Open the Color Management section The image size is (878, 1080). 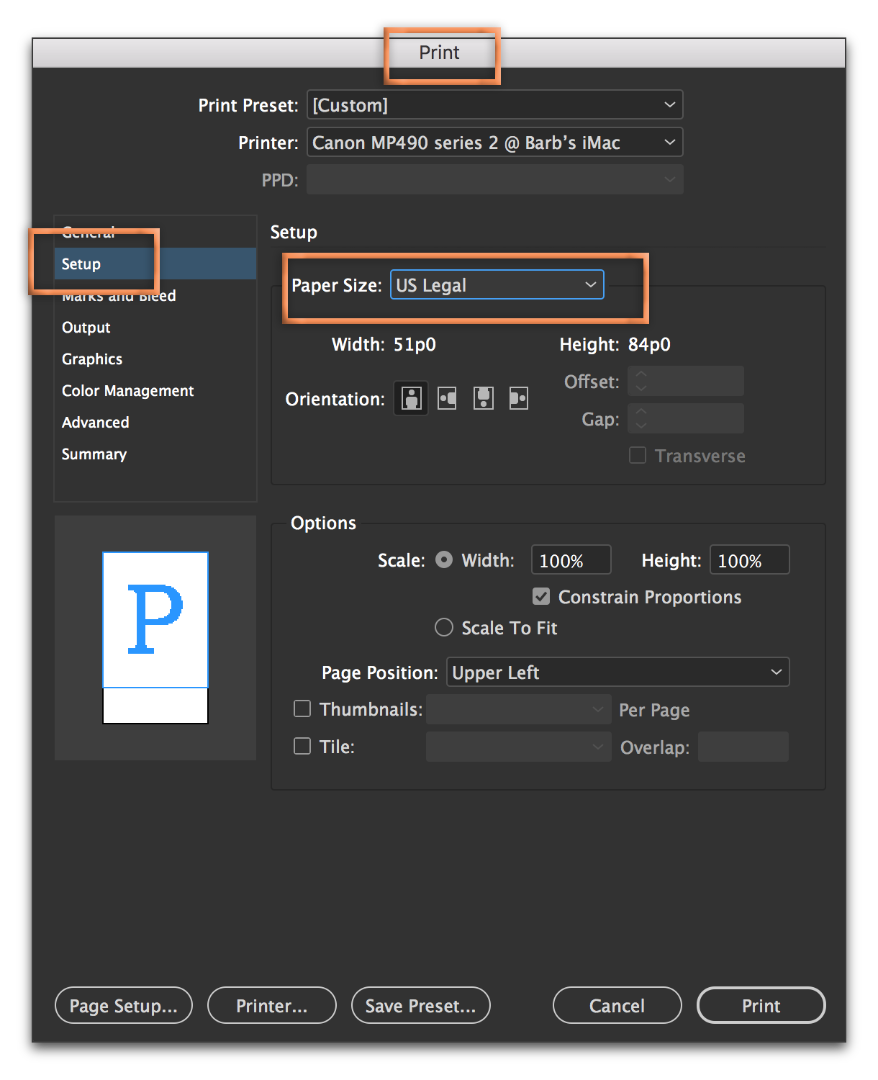[128, 391]
